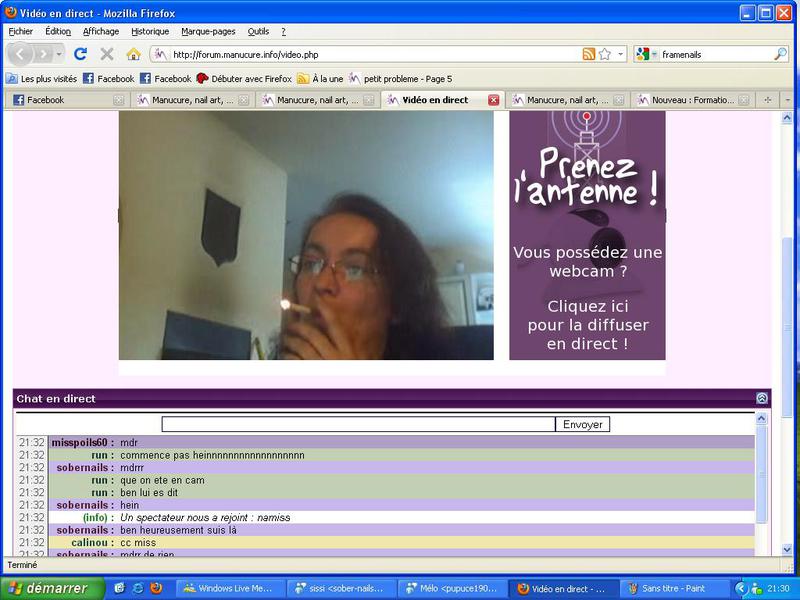Click the back navigation arrow
The height and width of the screenshot is (600, 800).
(22, 54)
